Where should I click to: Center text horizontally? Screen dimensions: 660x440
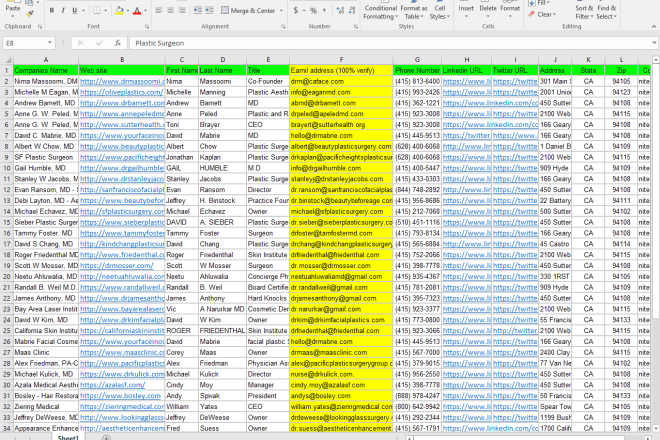point(170,10)
